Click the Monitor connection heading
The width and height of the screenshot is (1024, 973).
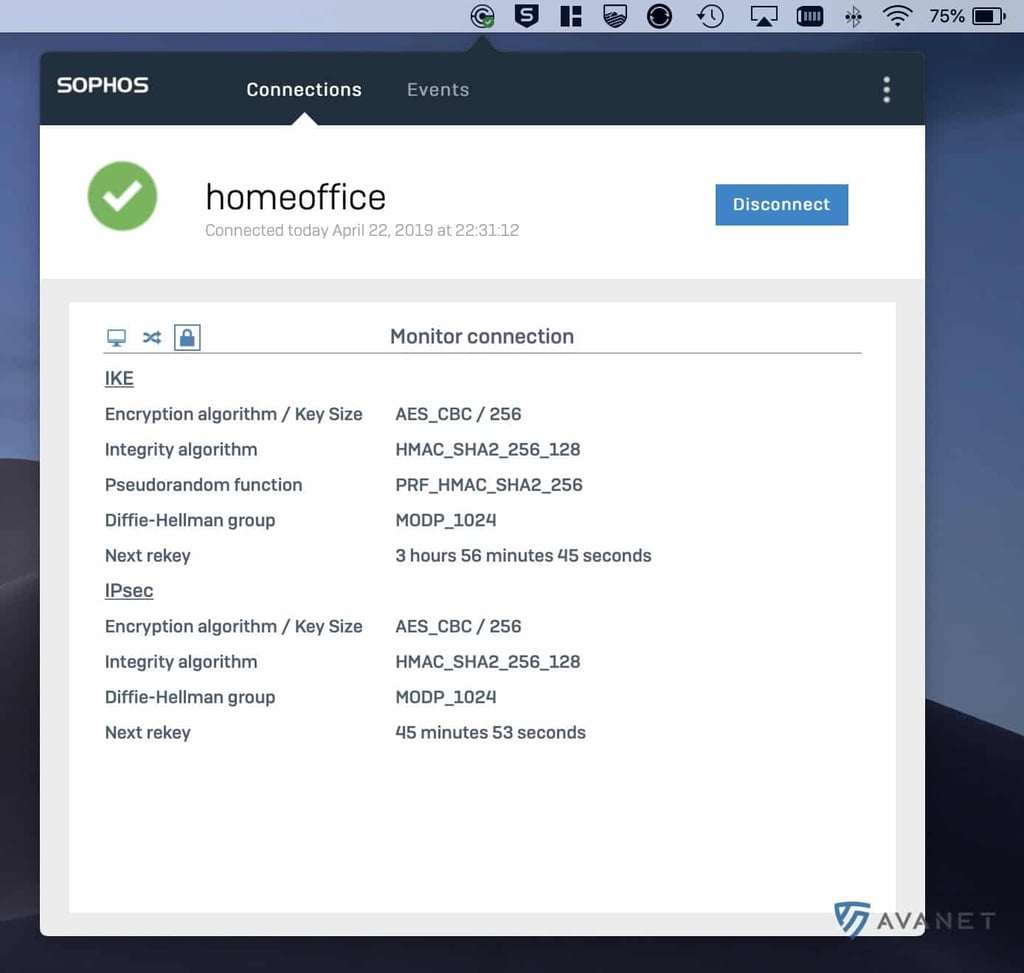tap(482, 336)
